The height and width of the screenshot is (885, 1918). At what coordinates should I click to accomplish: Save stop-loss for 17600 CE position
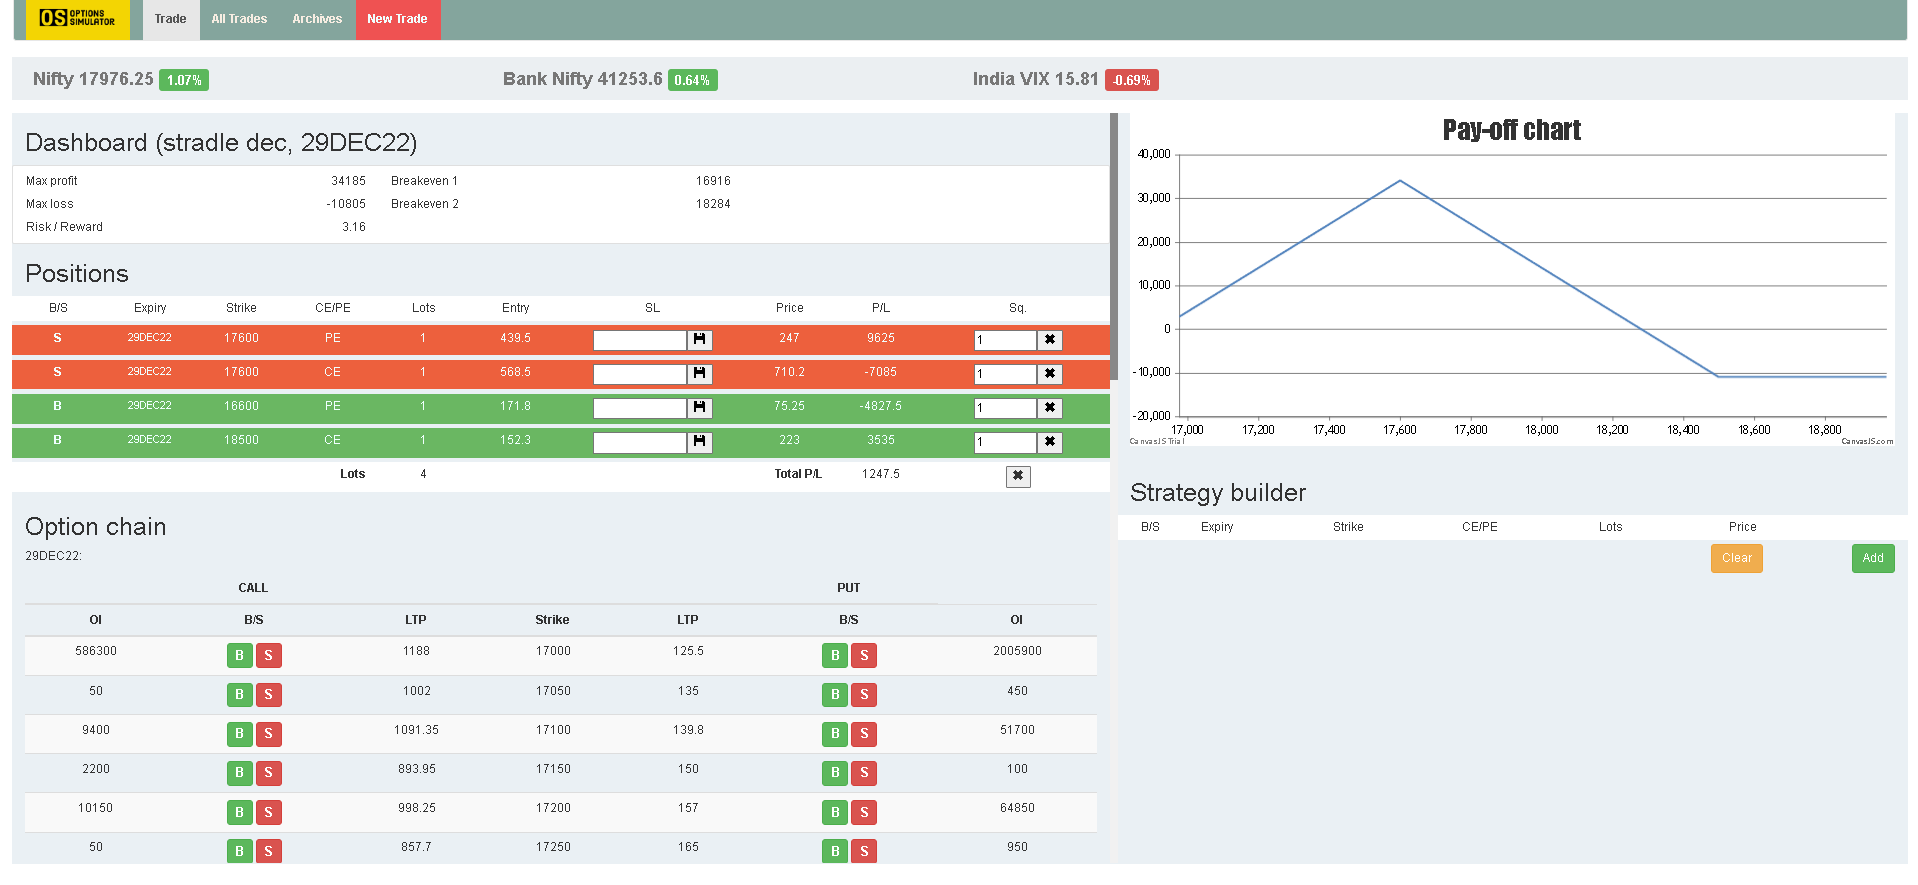coord(700,374)
